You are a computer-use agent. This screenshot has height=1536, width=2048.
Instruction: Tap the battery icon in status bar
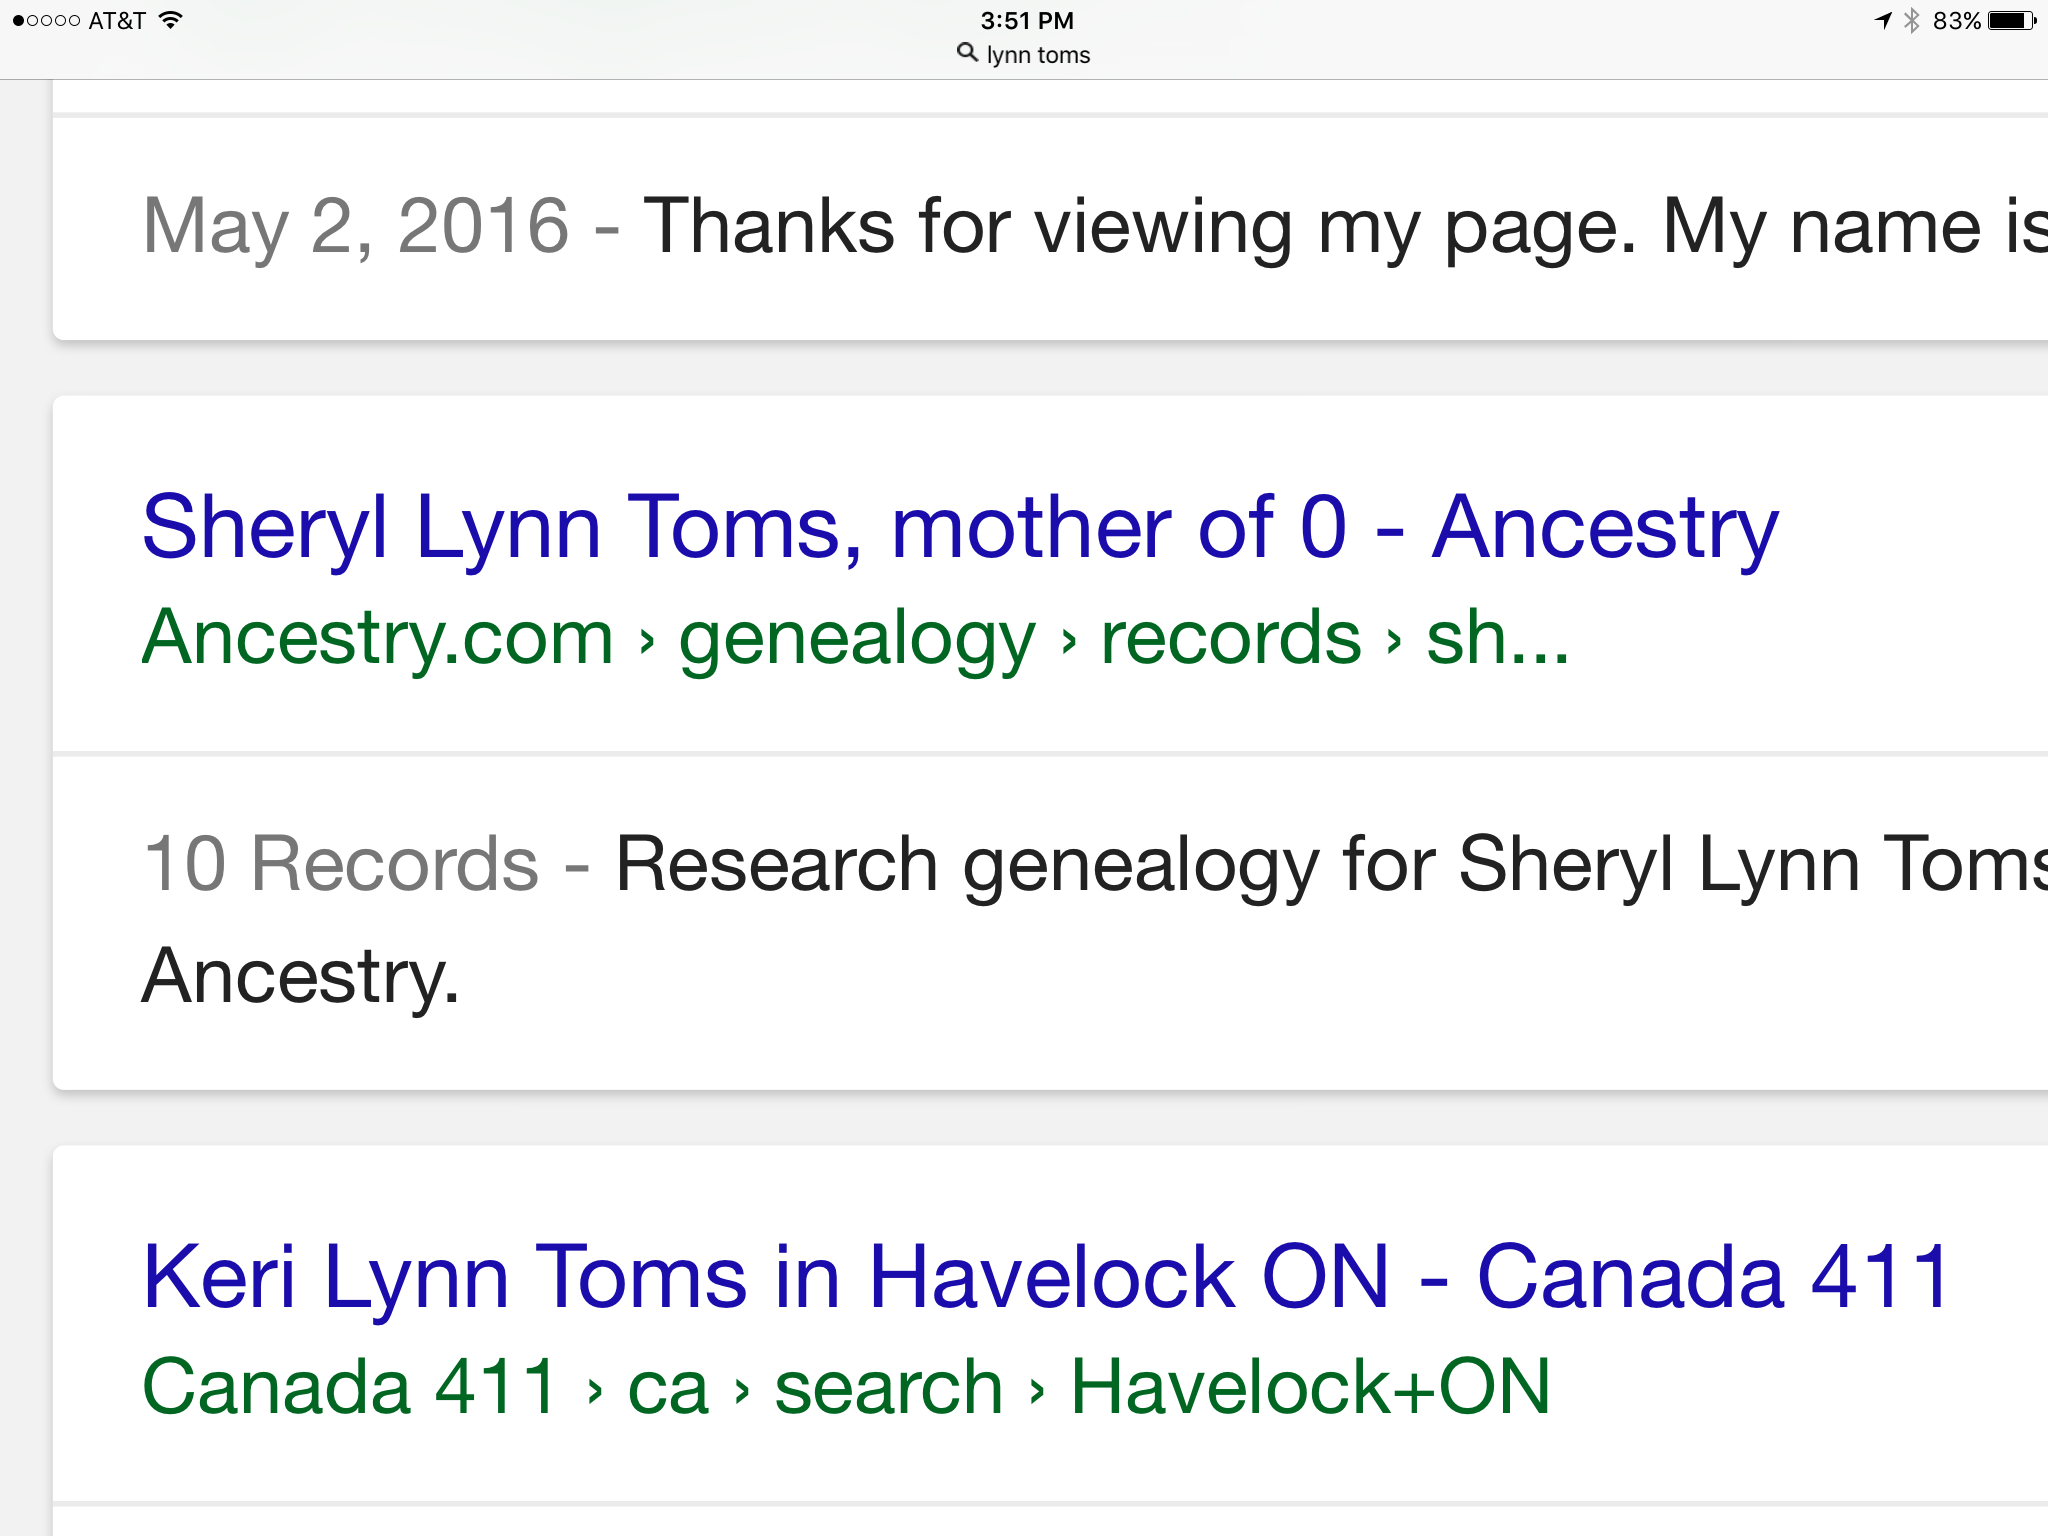click(x=2011, y=20)
